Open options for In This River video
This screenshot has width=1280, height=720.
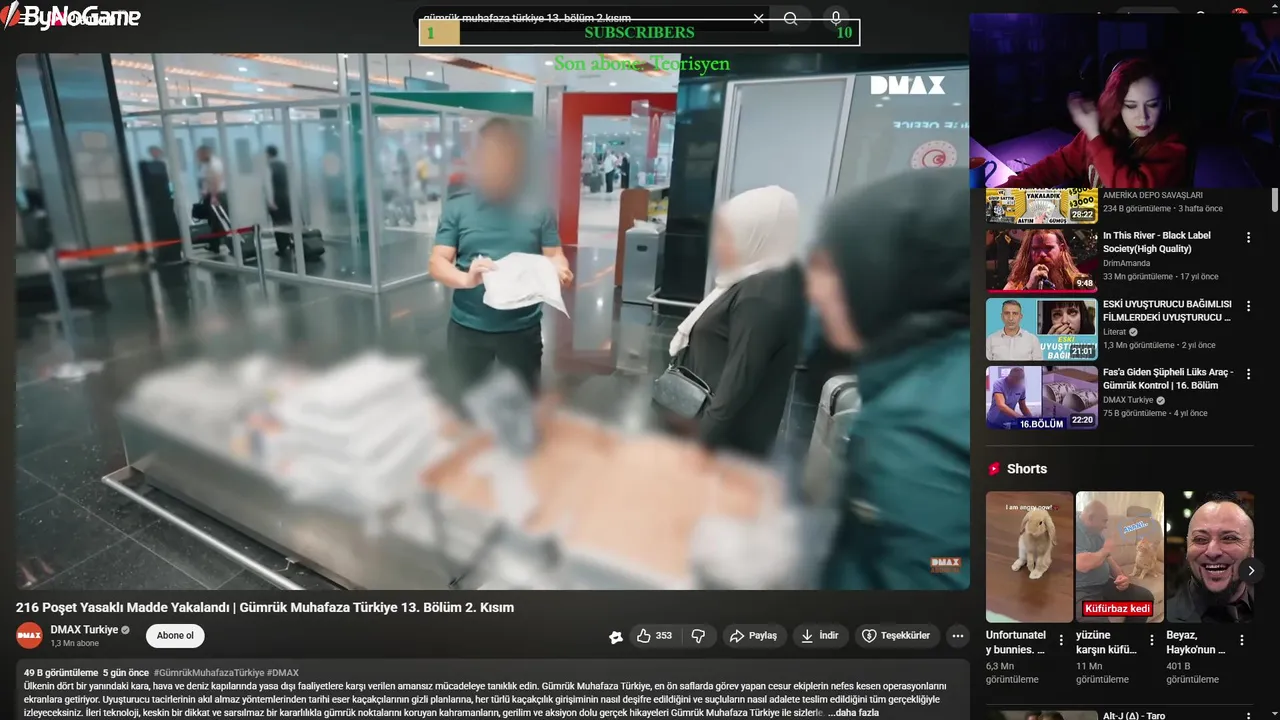(1248, 238)
